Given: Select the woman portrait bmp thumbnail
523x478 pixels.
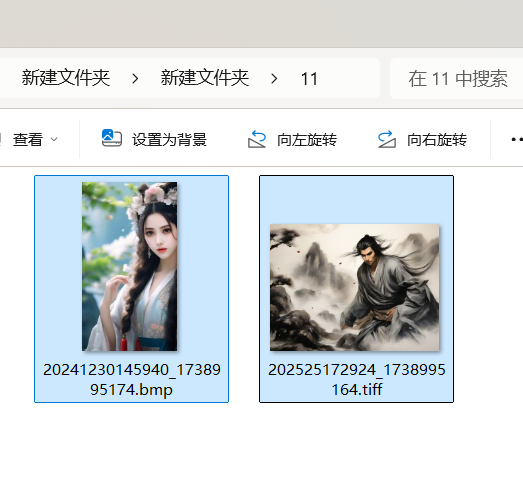Looking at the screenshot, I should tap(129, 266).
